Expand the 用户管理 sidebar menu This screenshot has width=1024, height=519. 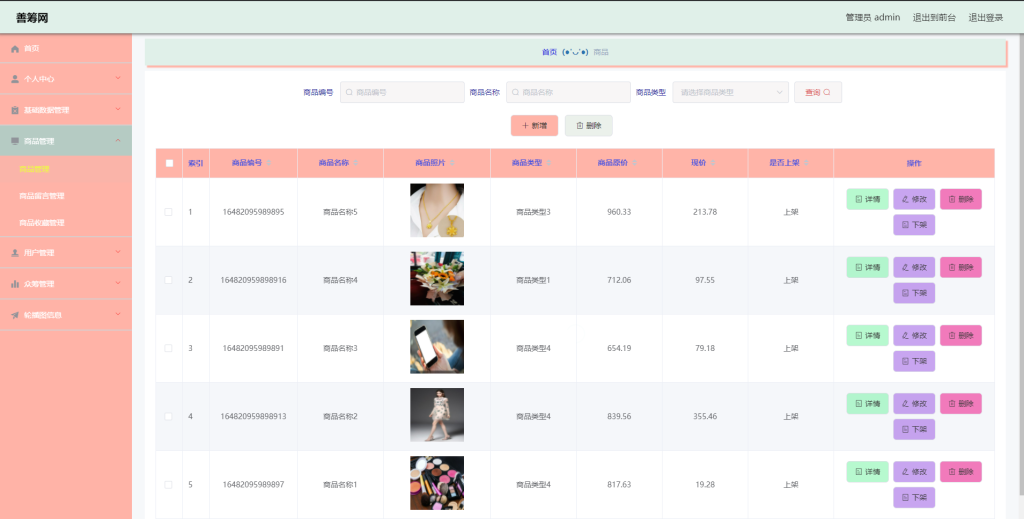(x=66, y=253)
